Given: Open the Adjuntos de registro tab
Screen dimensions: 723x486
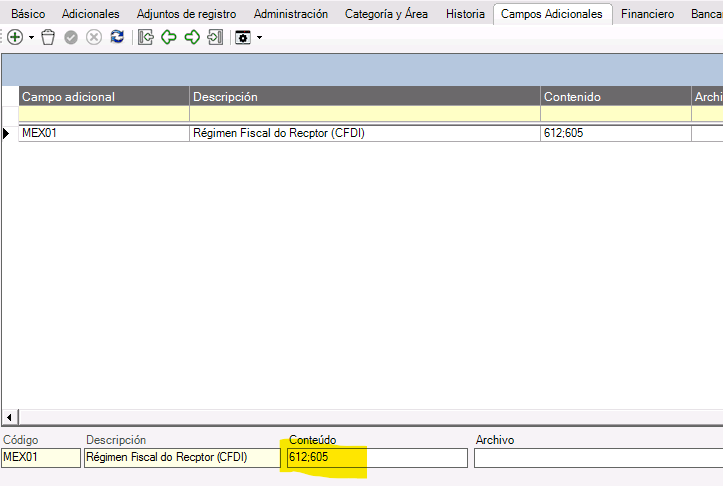Looking at the screenshot, I should [x=186, y=14].
